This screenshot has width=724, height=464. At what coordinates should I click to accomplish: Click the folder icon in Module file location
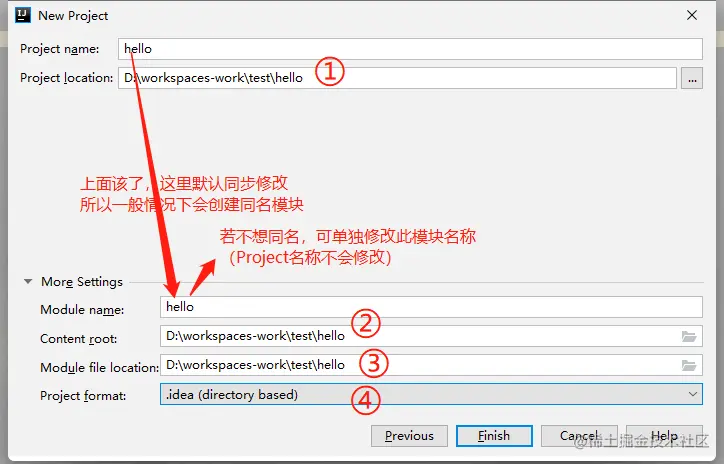pyautogui.click(x=689, y=366)
